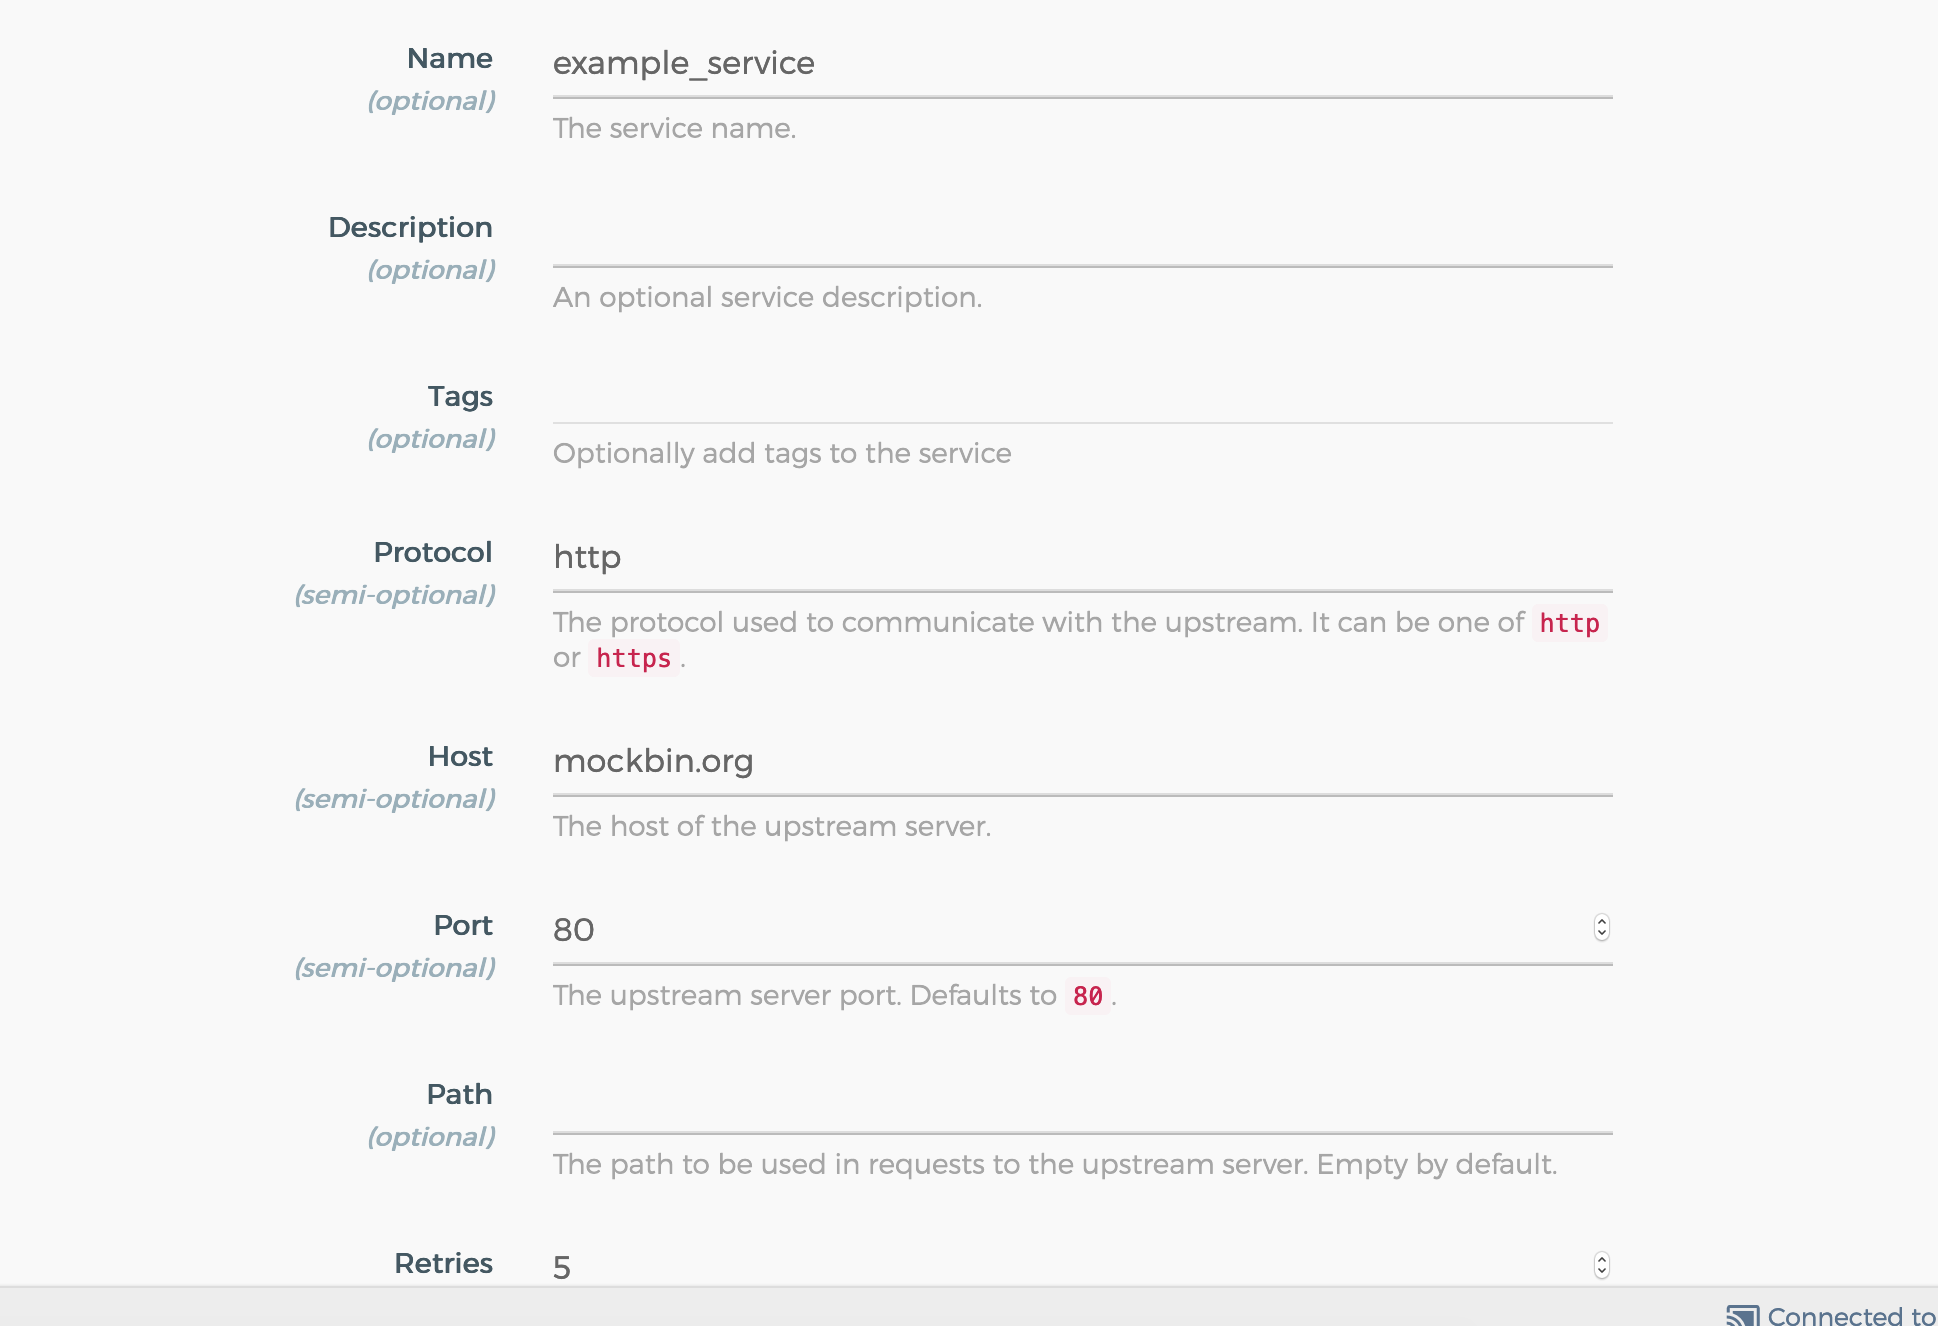1938x1326 pixels.
Task: Decrement the Port value with the down arrow
Action: point(1602,935)
